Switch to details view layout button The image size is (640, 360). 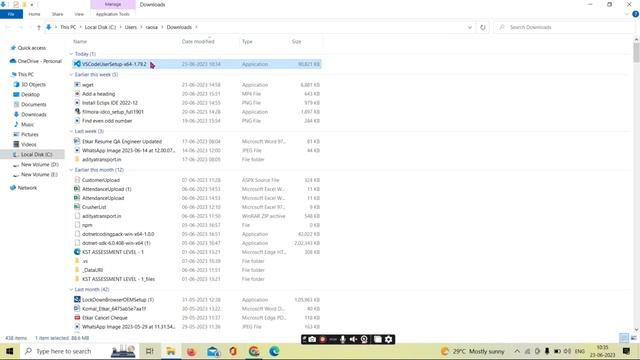coord(624,338)
